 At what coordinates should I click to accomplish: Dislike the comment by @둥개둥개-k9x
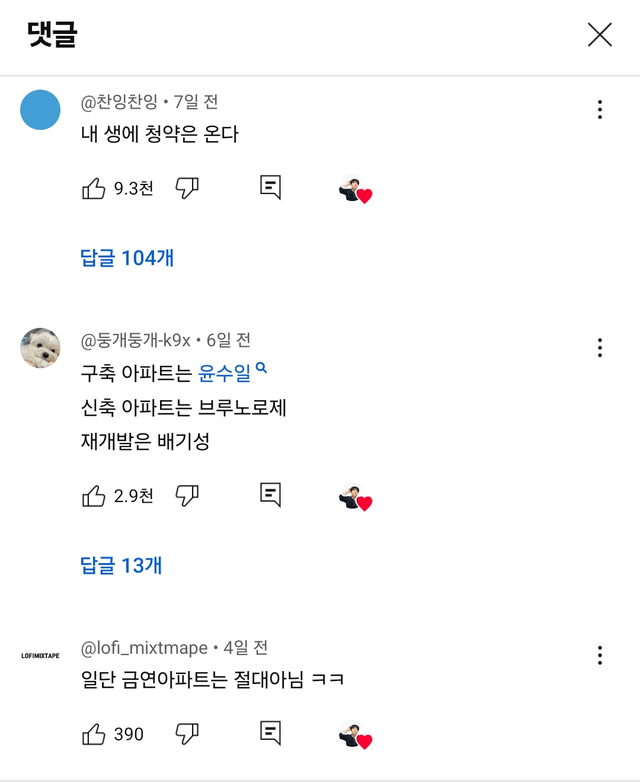pos(187,495)
